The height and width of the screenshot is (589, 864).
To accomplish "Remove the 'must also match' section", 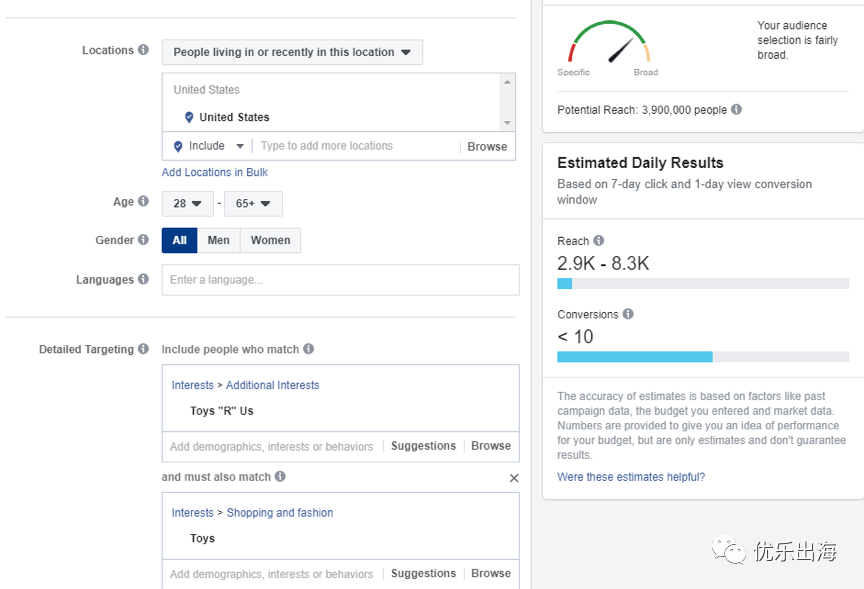I will point(514,478).
